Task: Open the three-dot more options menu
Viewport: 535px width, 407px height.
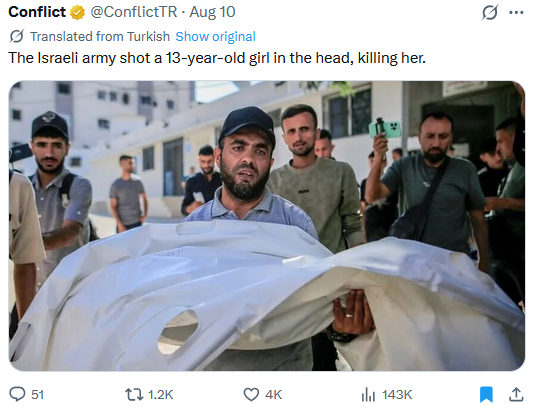Action: click(x=516, y=13)
